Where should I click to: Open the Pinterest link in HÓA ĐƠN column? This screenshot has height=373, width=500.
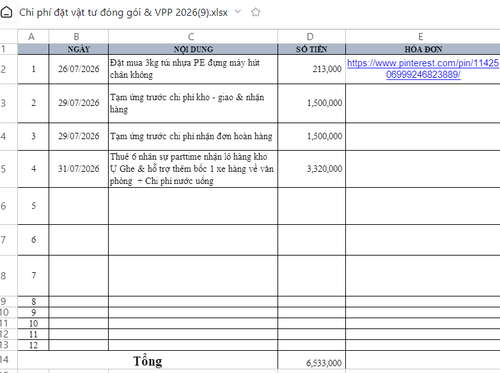423,69
